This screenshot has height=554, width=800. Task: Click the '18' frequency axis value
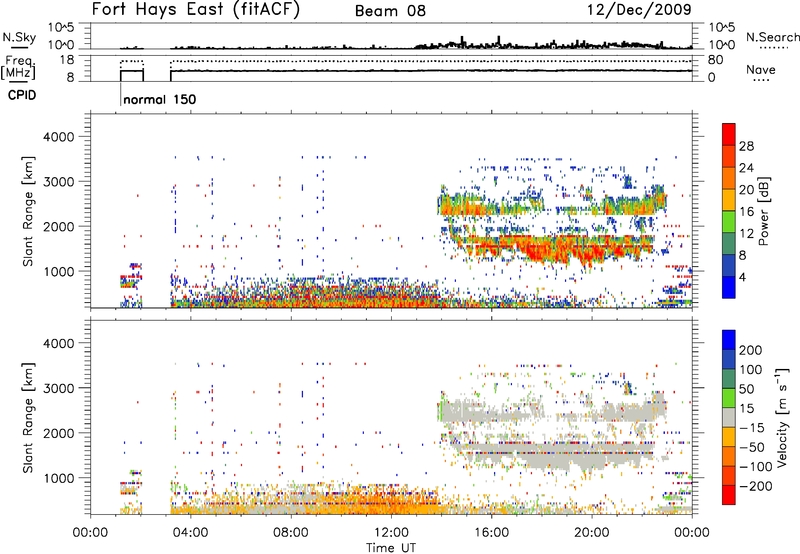click(67, 59)
